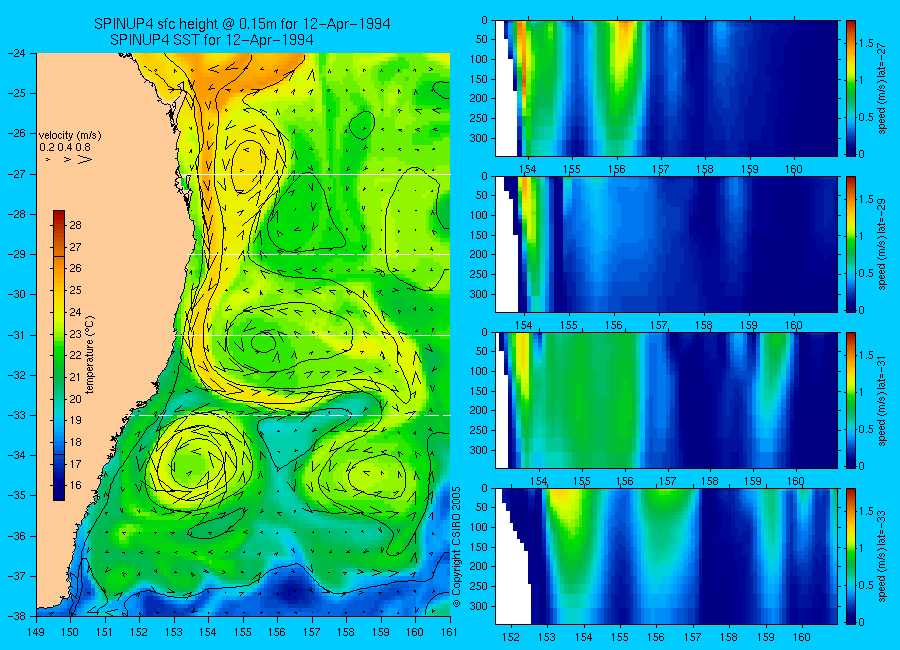Click the title 'SPINUP4 sfc height @ 0.15m for 12-Apr-1994'
Image resolution: width=900 pixels, height=650 pixels.
click(242, 24)
